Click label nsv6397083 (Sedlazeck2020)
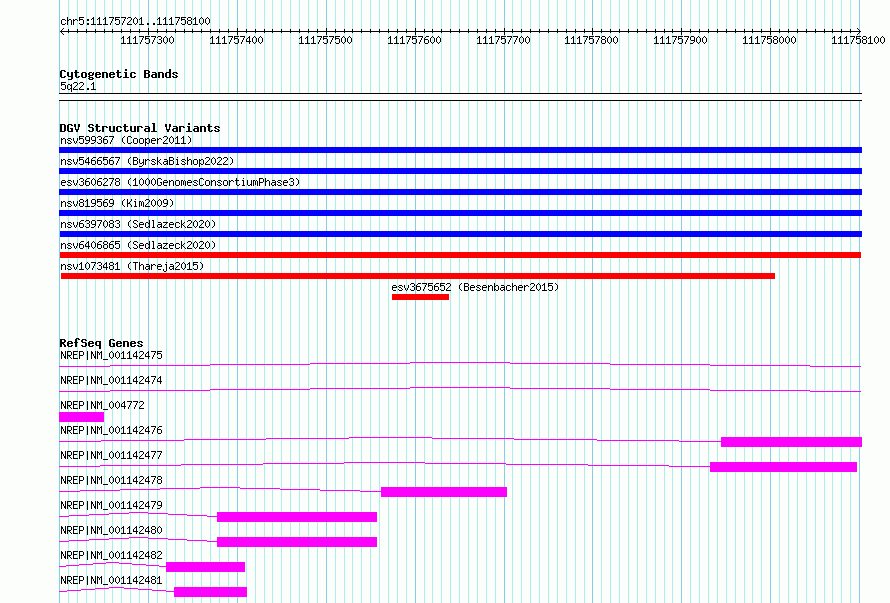The image size is (890, 603). [x=138, y=224]
